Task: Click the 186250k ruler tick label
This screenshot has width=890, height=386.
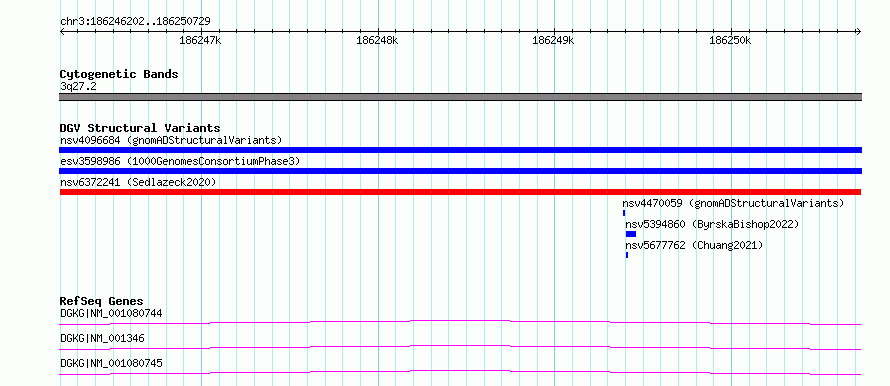Action: tap(731, 41)
